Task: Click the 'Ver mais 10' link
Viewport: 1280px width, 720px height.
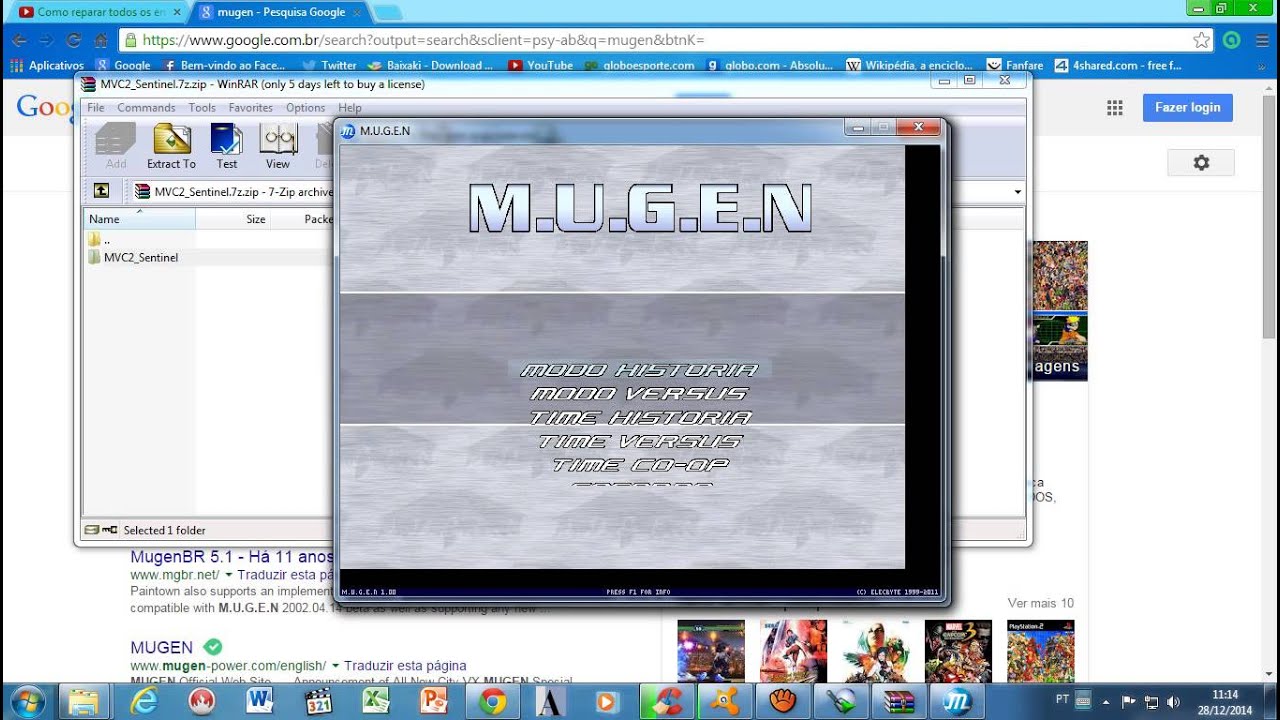Action: pyautogui.click(x=1040, y=603)
